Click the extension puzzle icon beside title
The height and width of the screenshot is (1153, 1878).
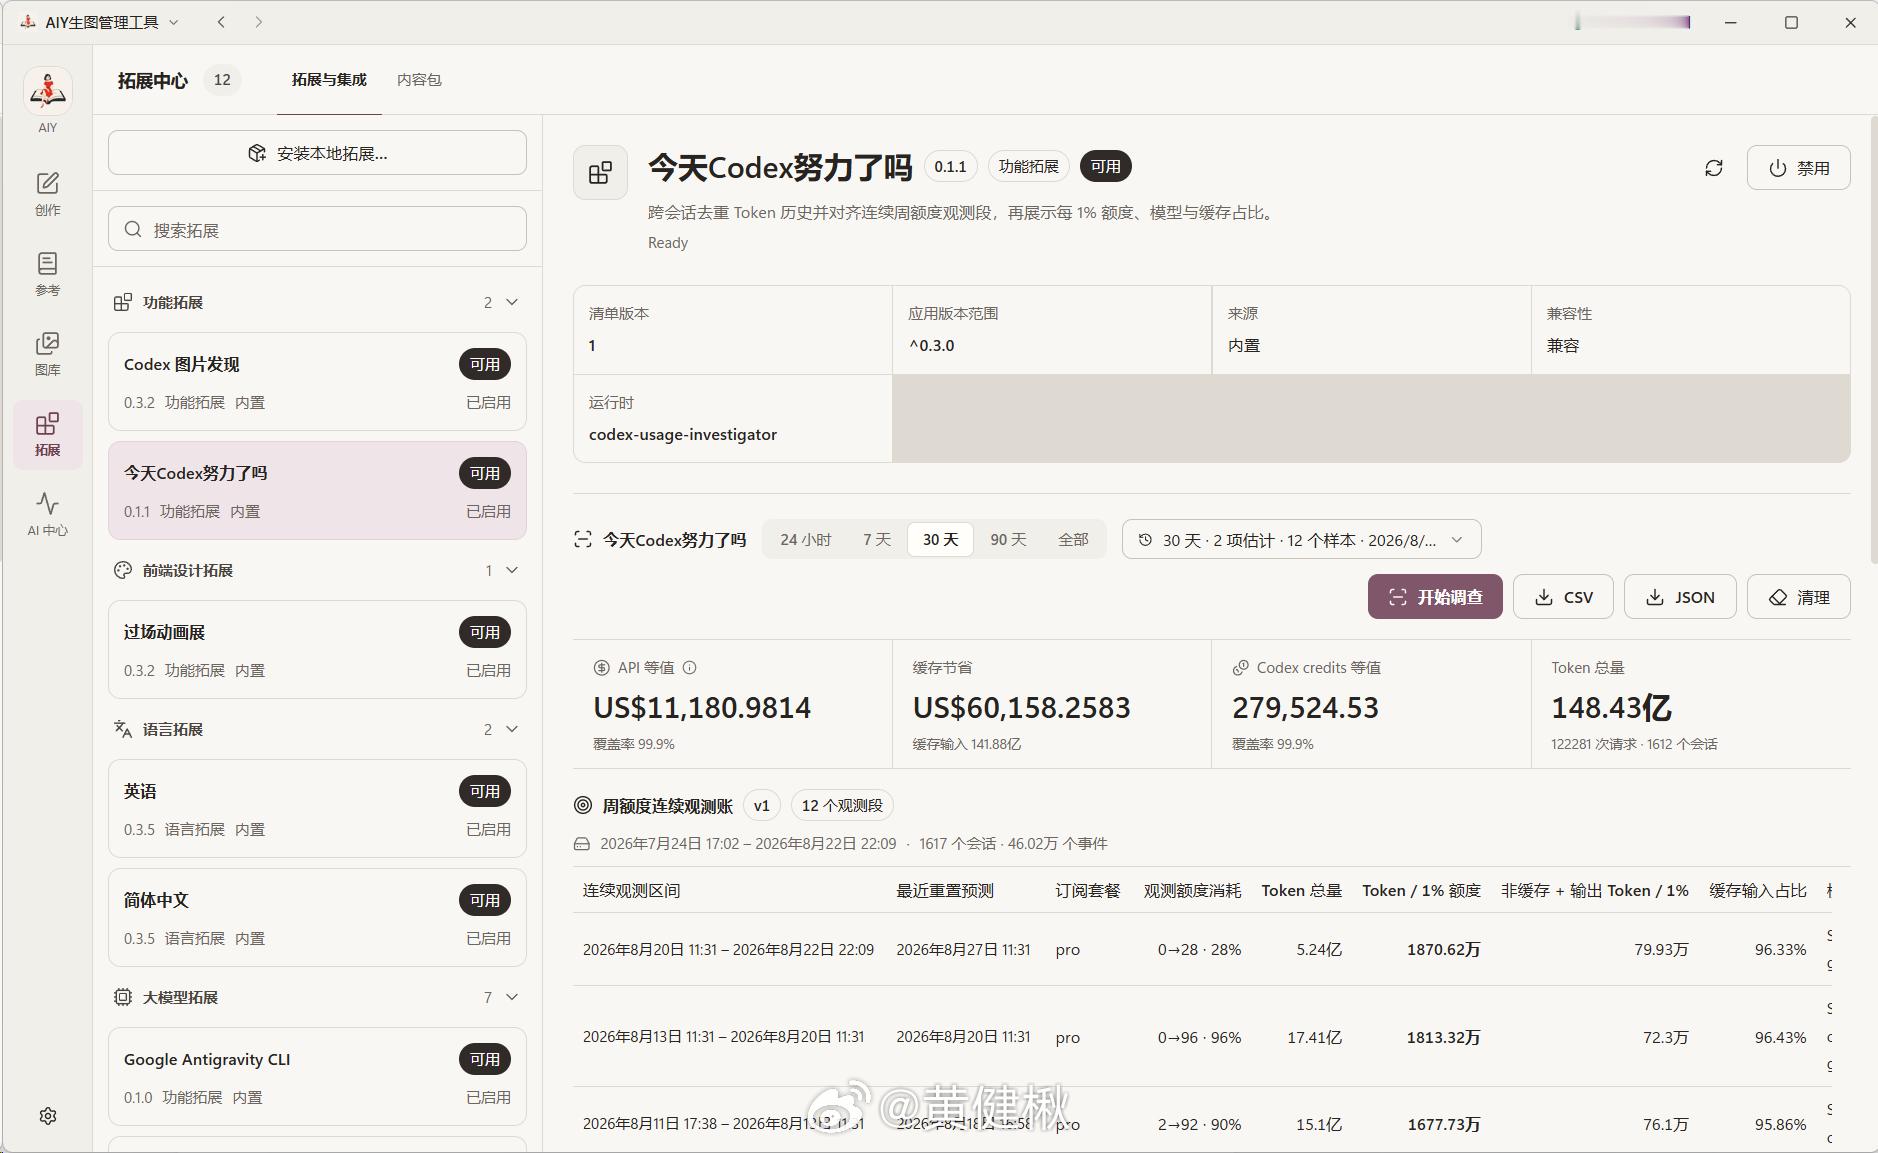click(600, 173)
